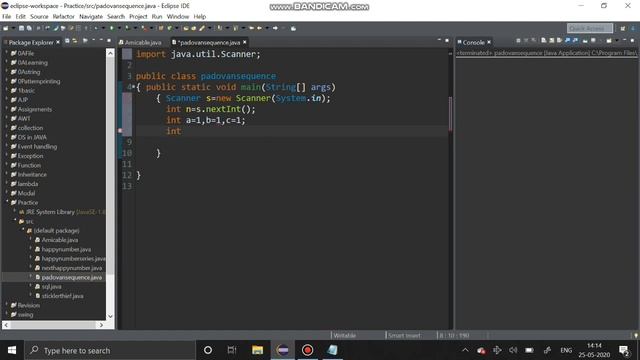Select stickerthief.java in the tree
Viewport: 640px width, 360px height.
[62, 296]
